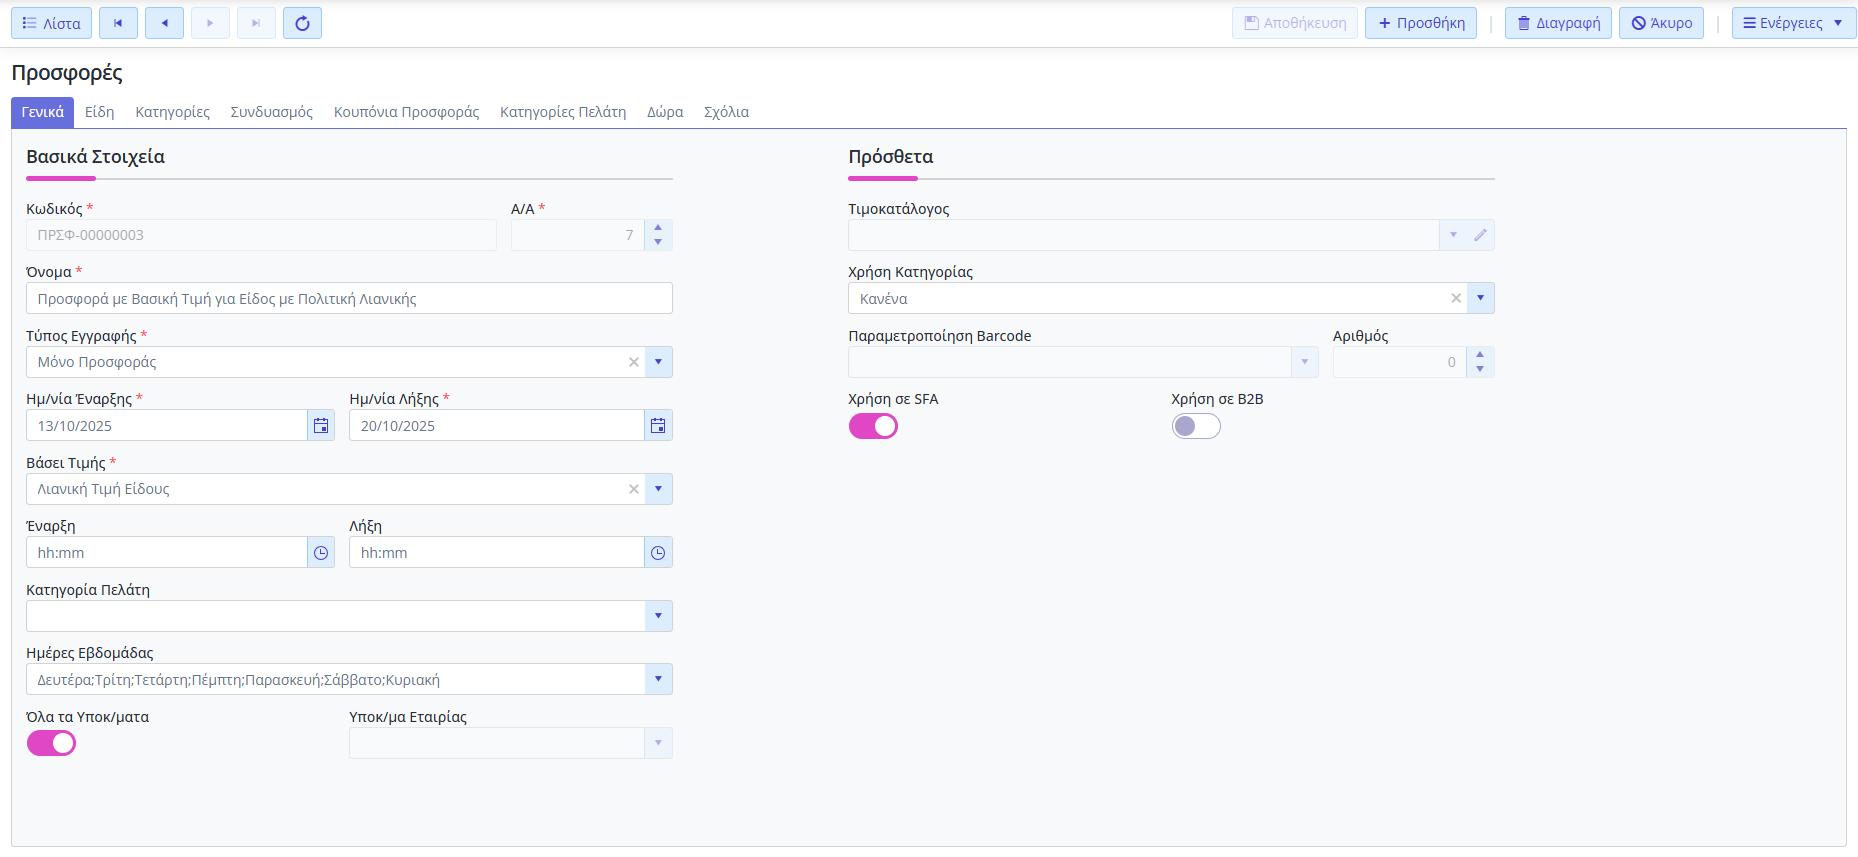Clear the Χρήση Κατηγορίας value
Image resolution: width=1858 pixels, height=857 pixels.
[x=1456, y=298]
